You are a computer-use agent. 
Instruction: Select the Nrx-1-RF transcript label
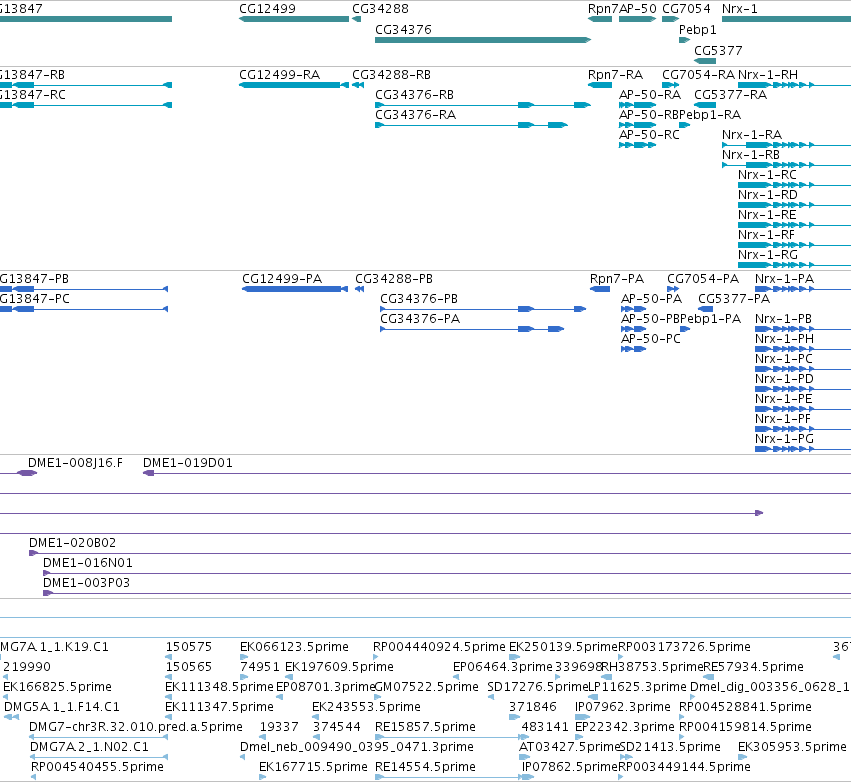coord(766,235)
